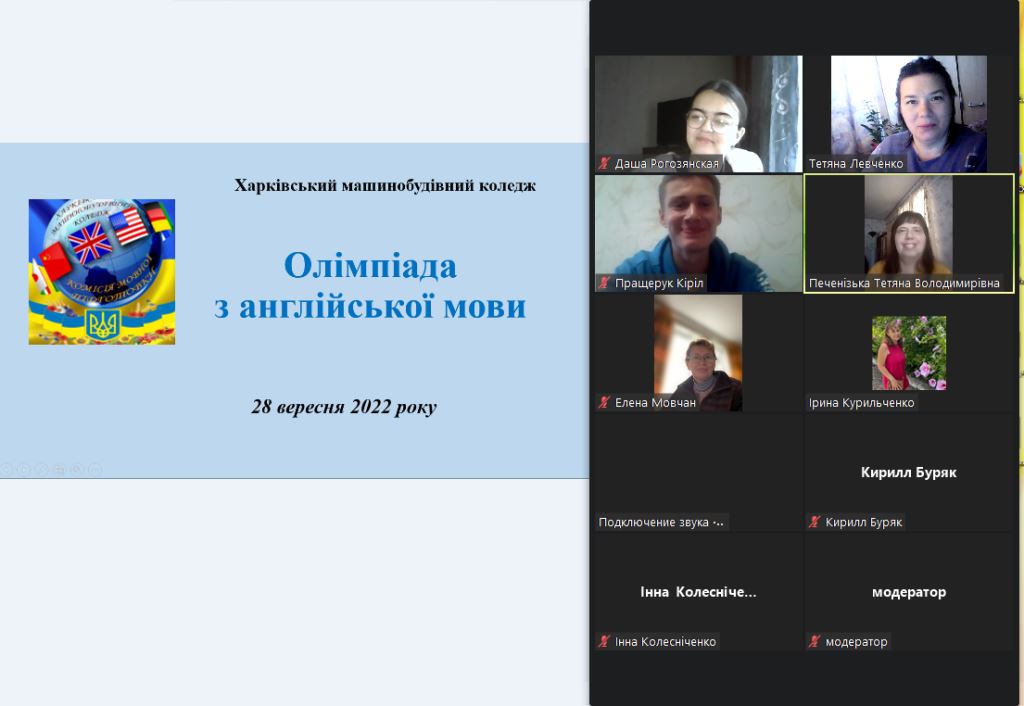Click Подключение звука status label
1024x706 pixels.
click(x=661, y=522)
